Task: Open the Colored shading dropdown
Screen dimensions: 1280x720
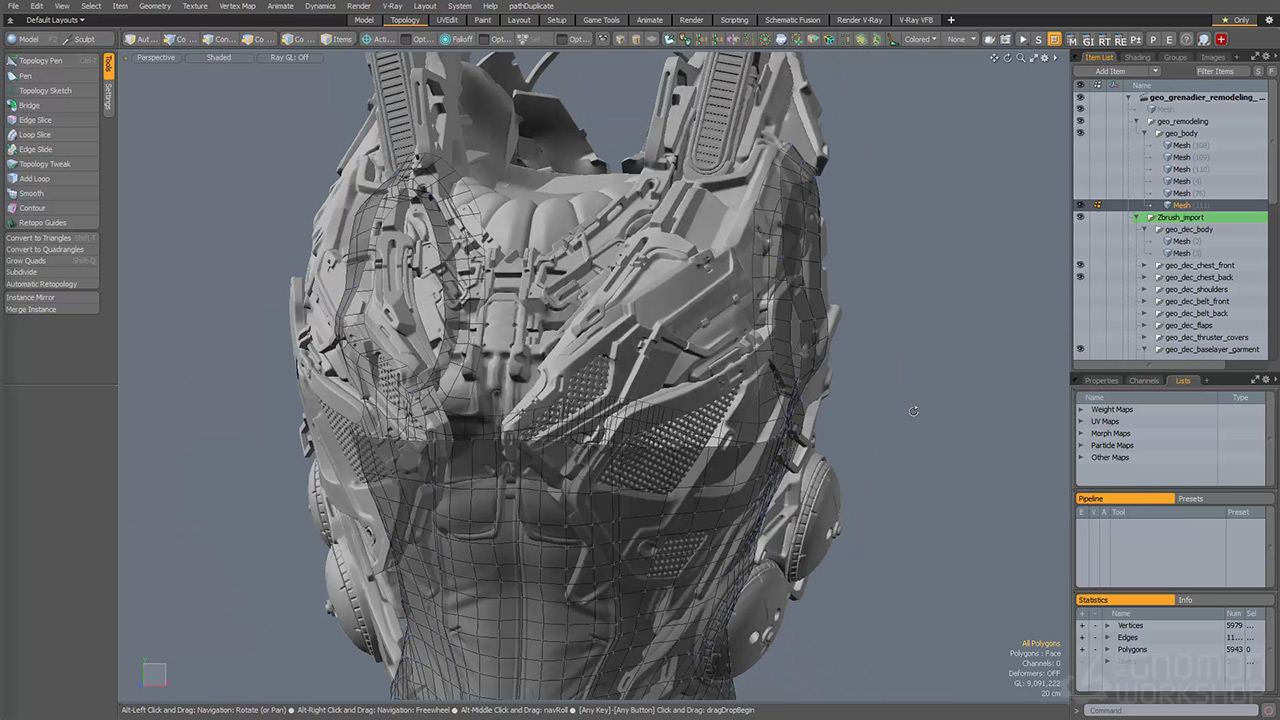Action: point(920,40)
